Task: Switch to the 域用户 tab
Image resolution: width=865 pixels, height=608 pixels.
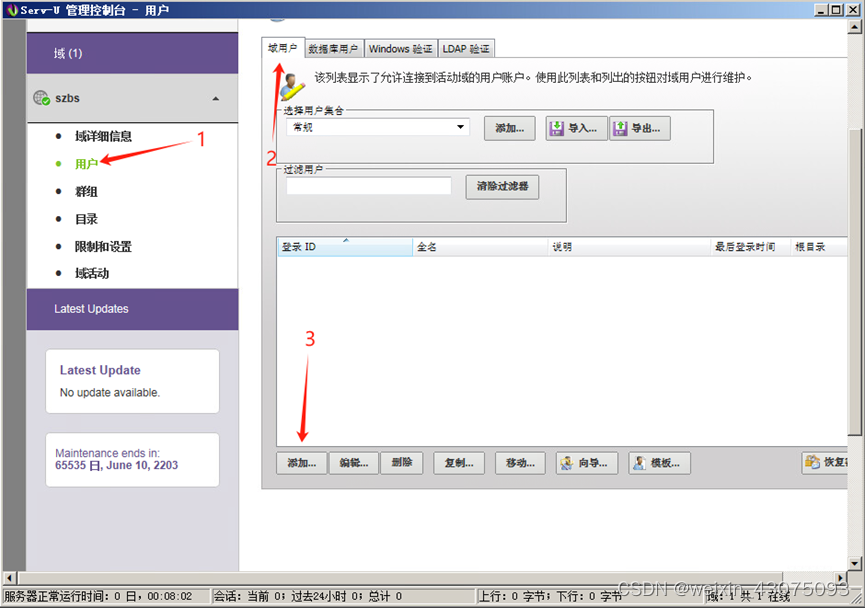Action: point(282,48)
